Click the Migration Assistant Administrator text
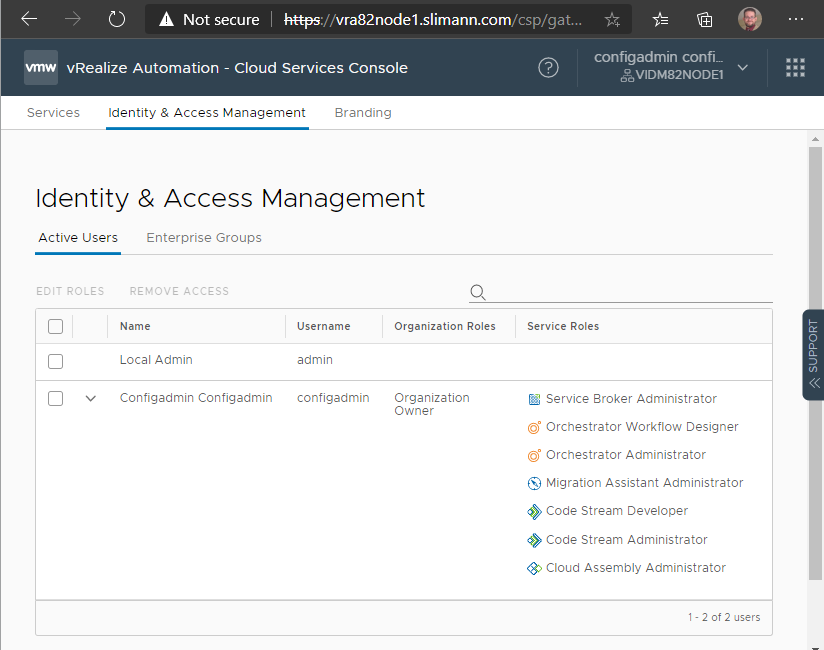The width and height of the screenshot is (824, 650). (x=645, y=482)
